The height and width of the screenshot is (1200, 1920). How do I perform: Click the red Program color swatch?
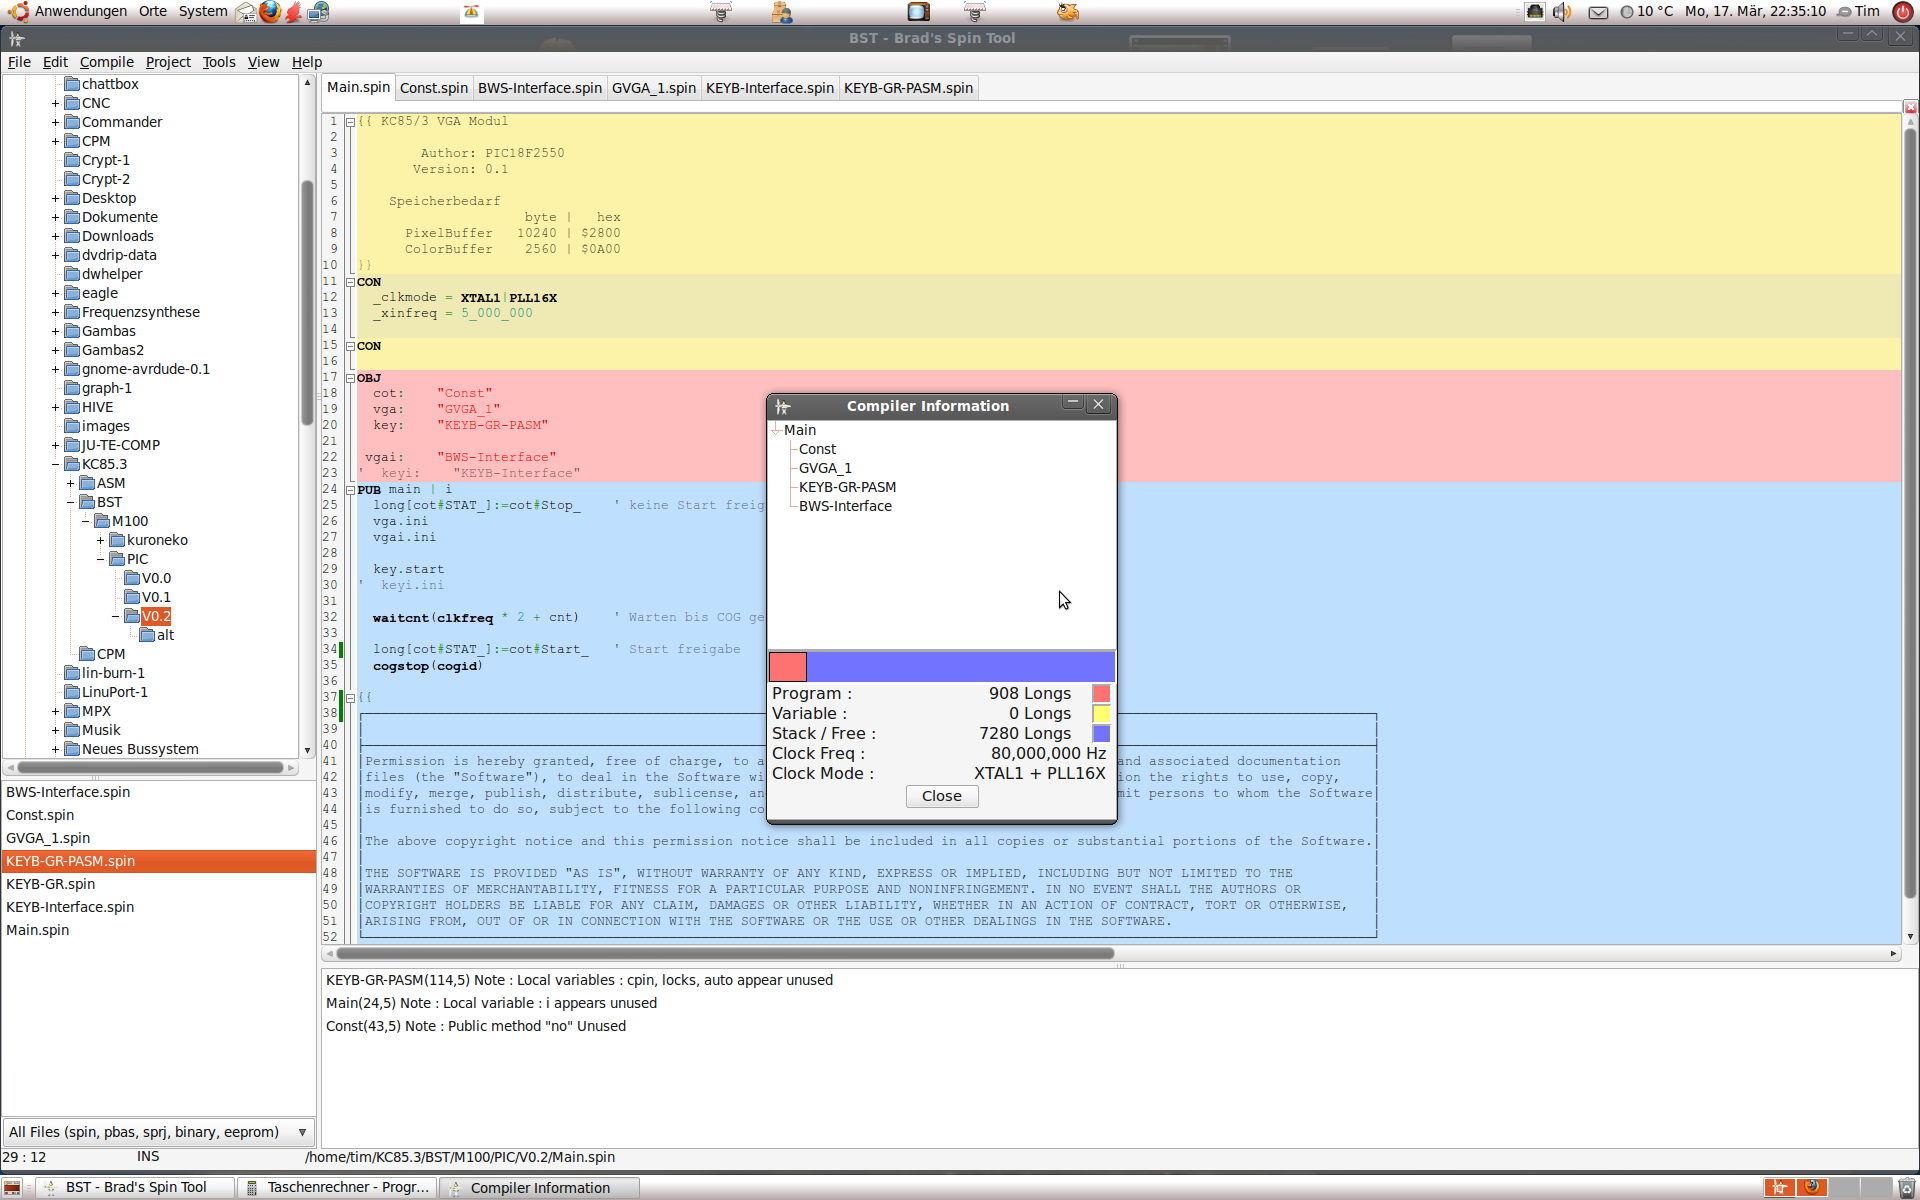[x=1101, y=693]
